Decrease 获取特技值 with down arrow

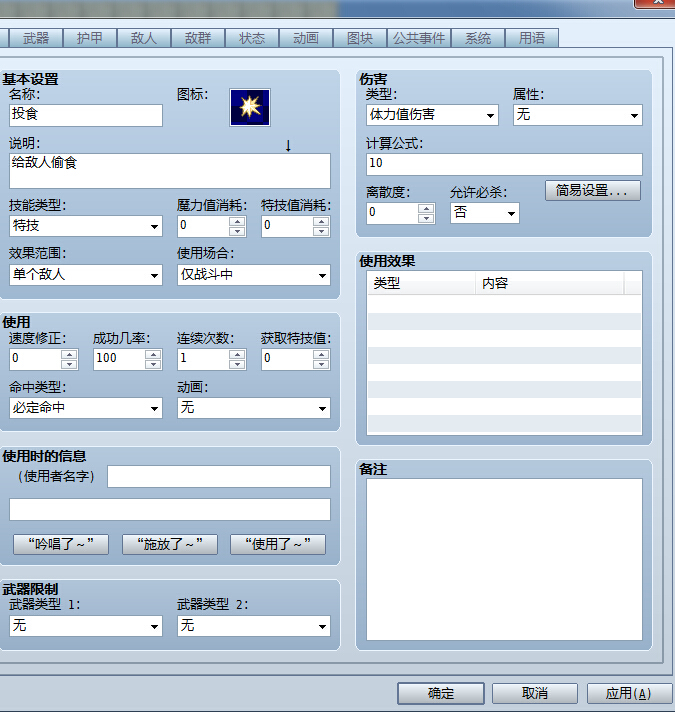[x=321, y=364]
